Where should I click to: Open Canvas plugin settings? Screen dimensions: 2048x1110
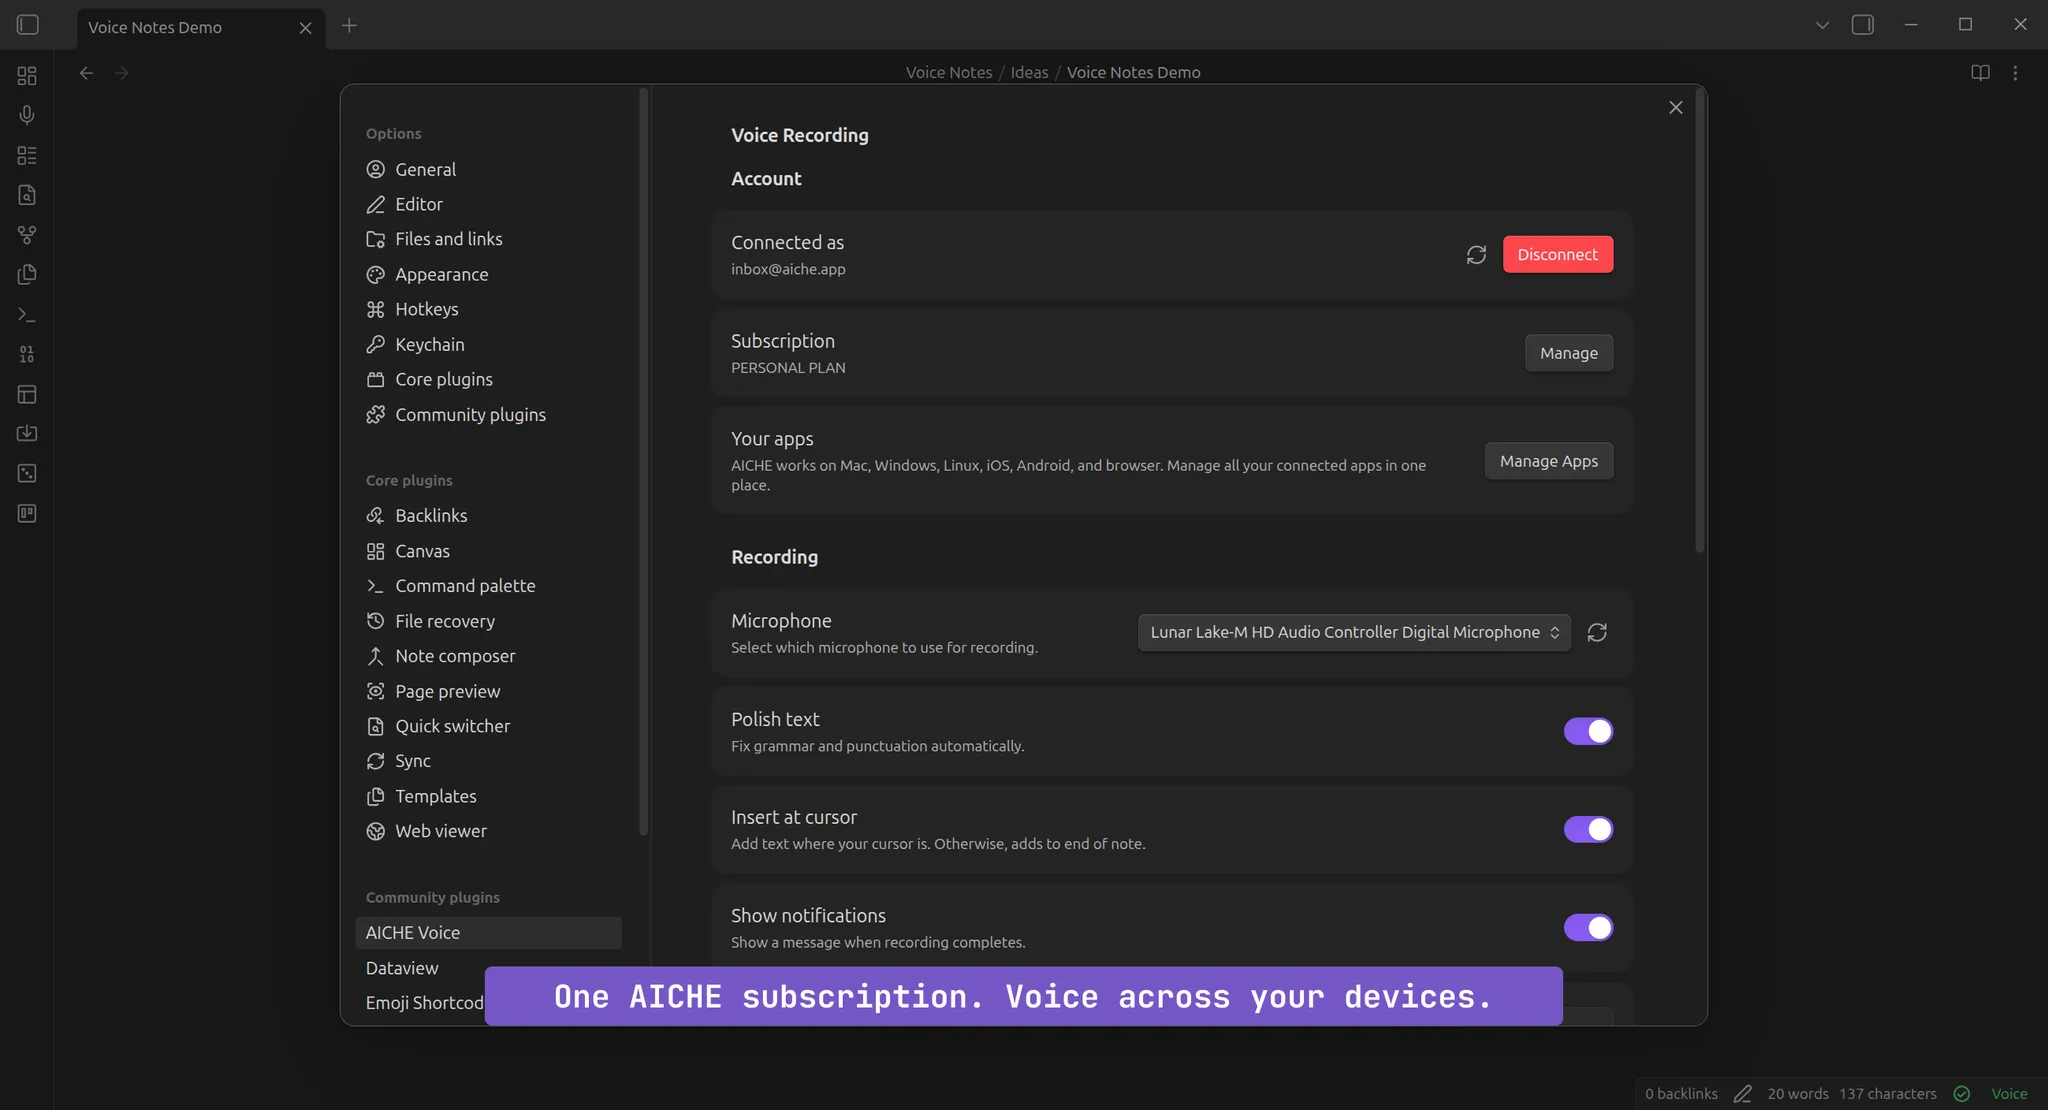488,551
